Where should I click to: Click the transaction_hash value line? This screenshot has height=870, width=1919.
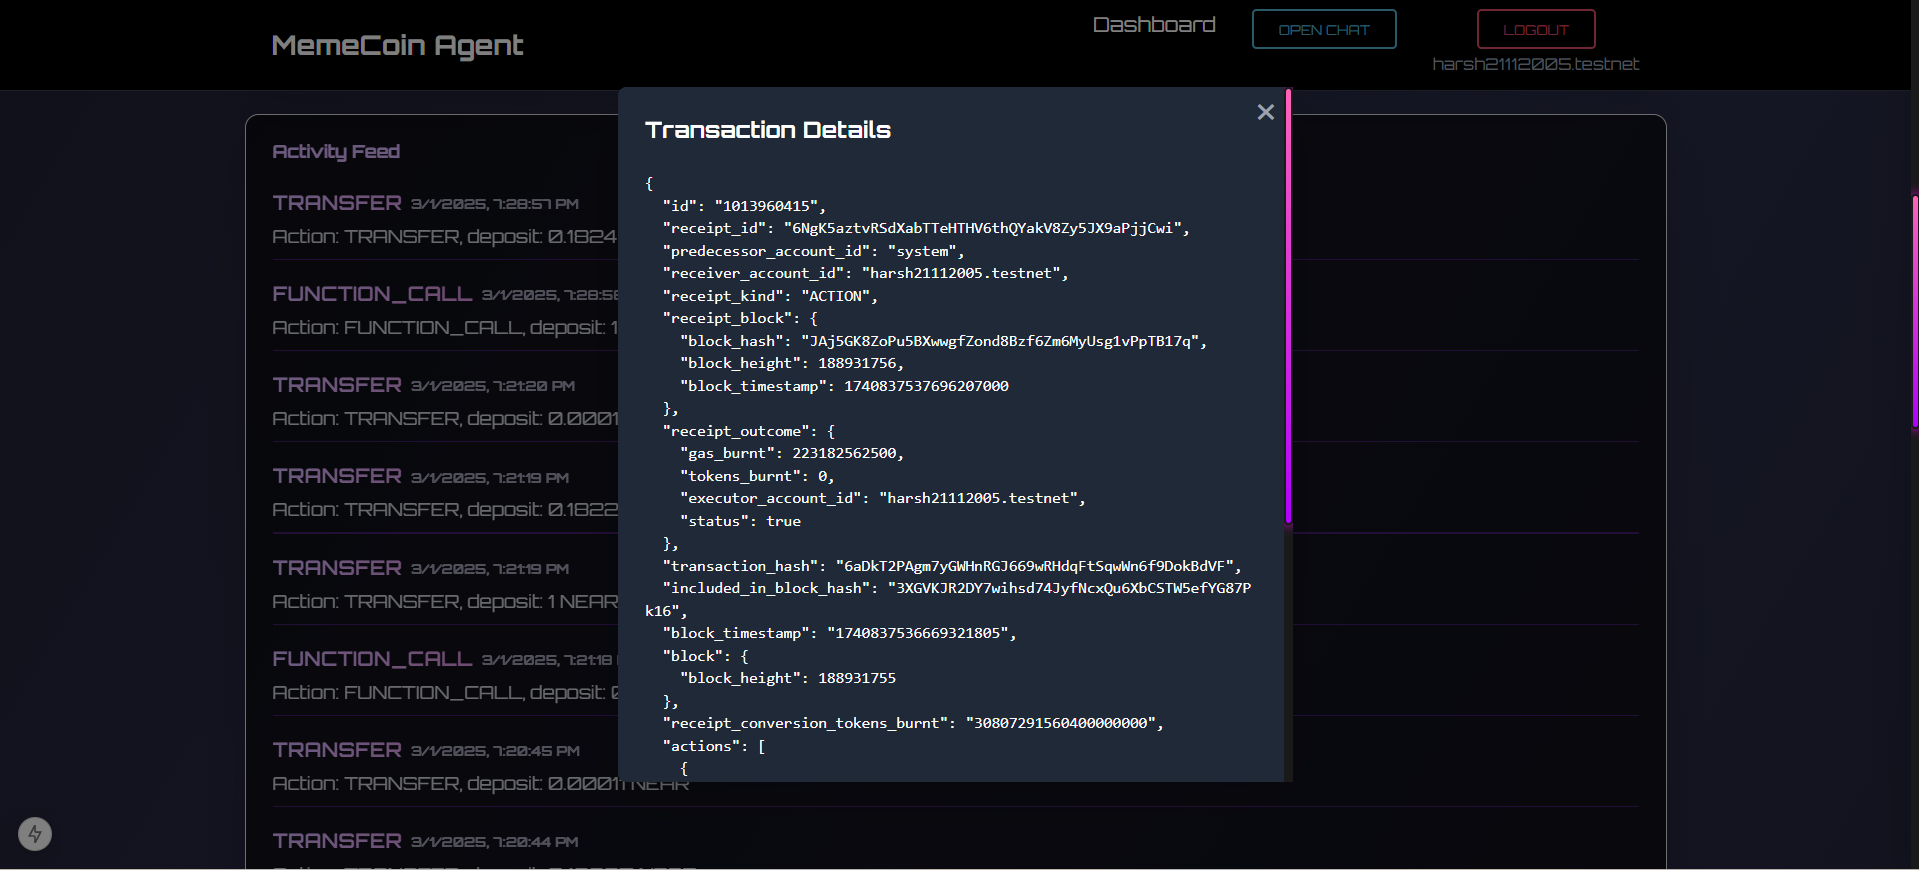point(952,566)
